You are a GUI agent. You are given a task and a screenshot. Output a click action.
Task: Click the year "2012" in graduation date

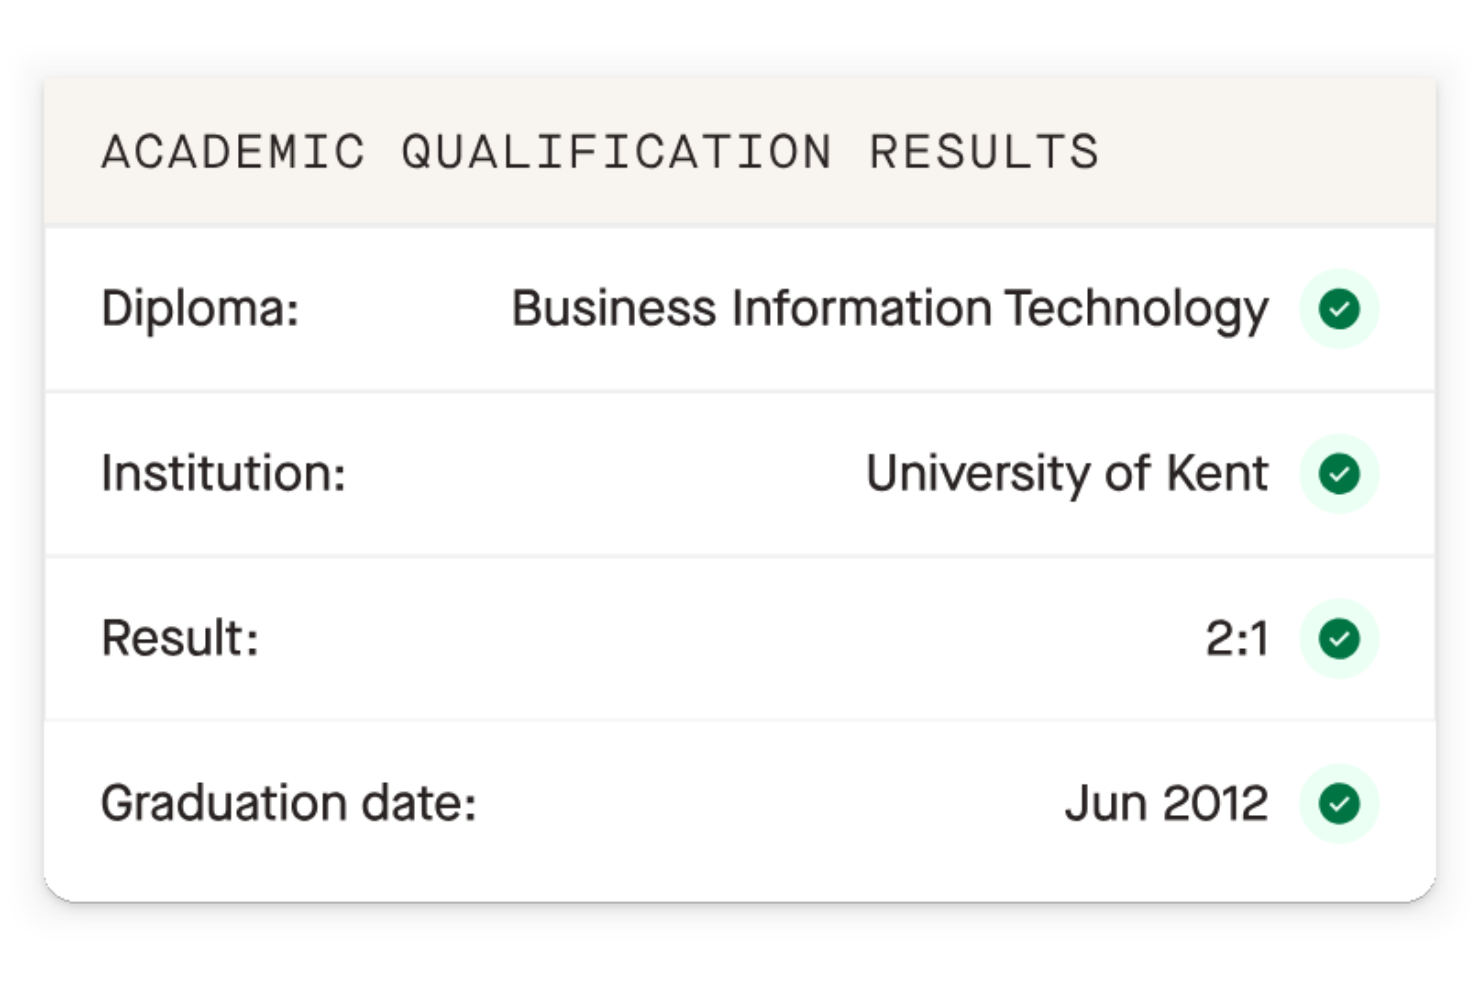point(1215,803)
